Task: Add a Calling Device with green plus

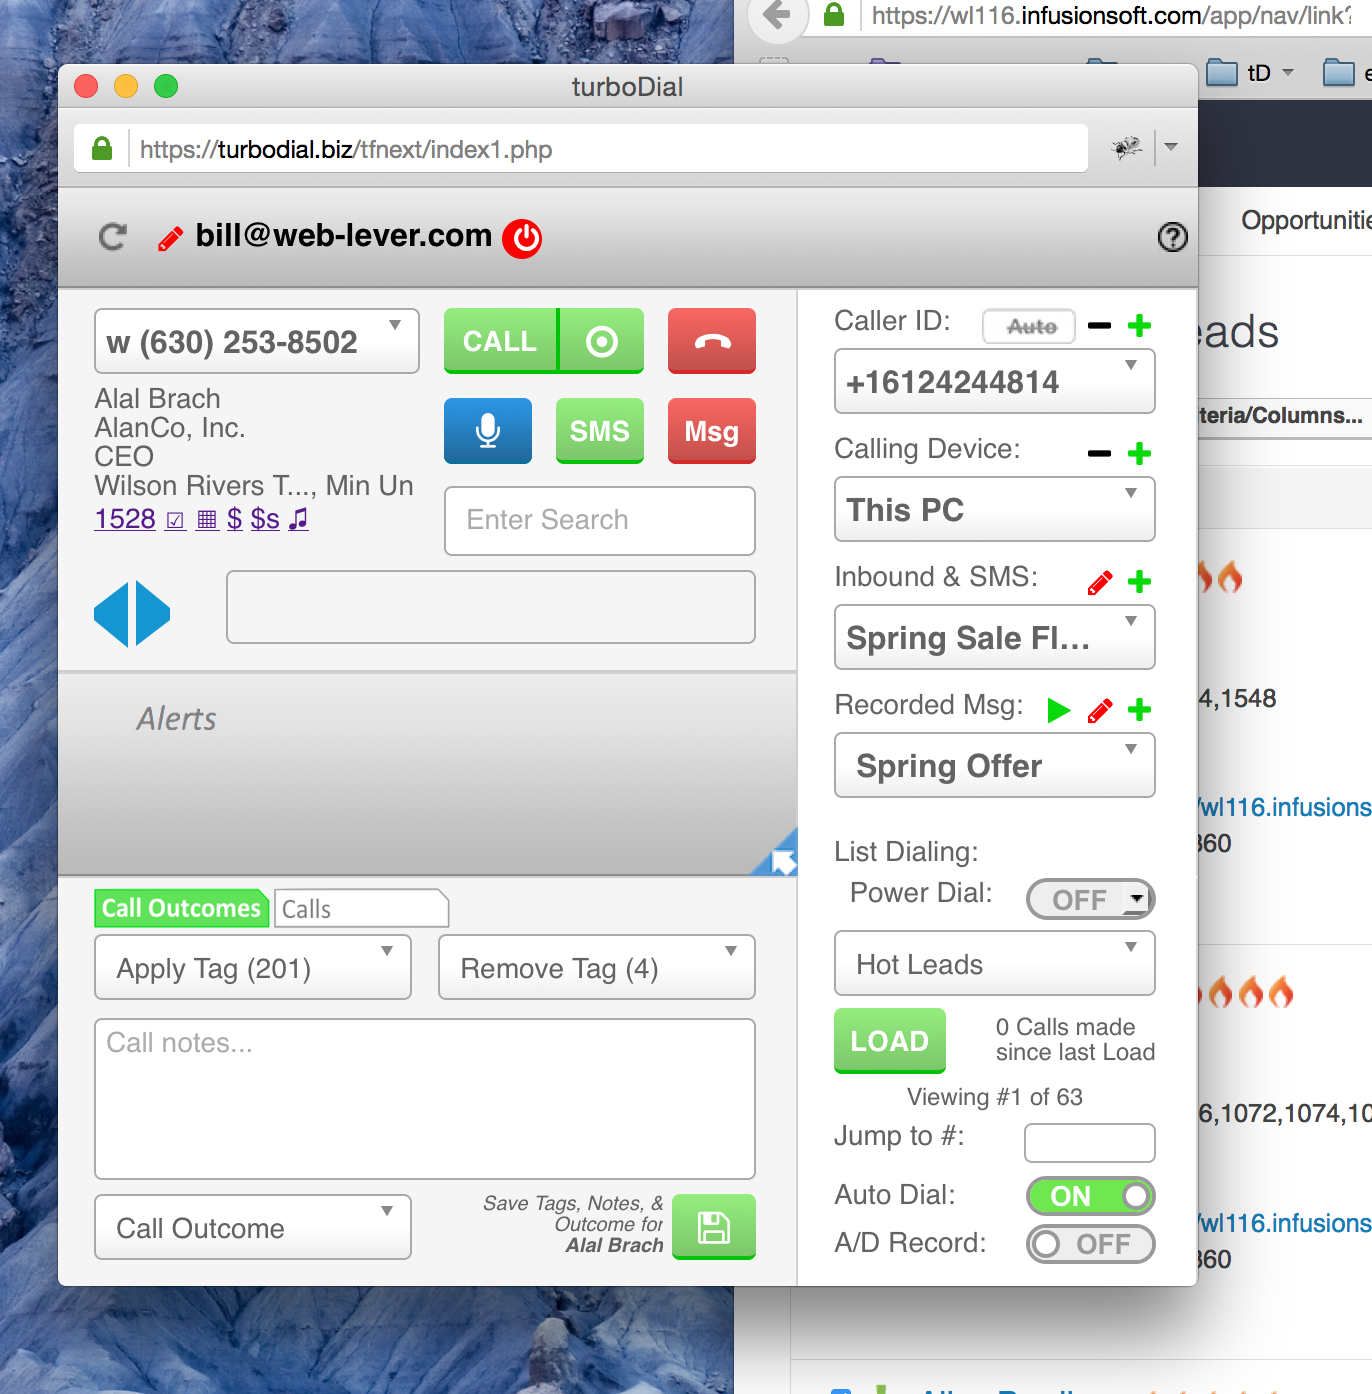Action: click(x=1139, y=454)
